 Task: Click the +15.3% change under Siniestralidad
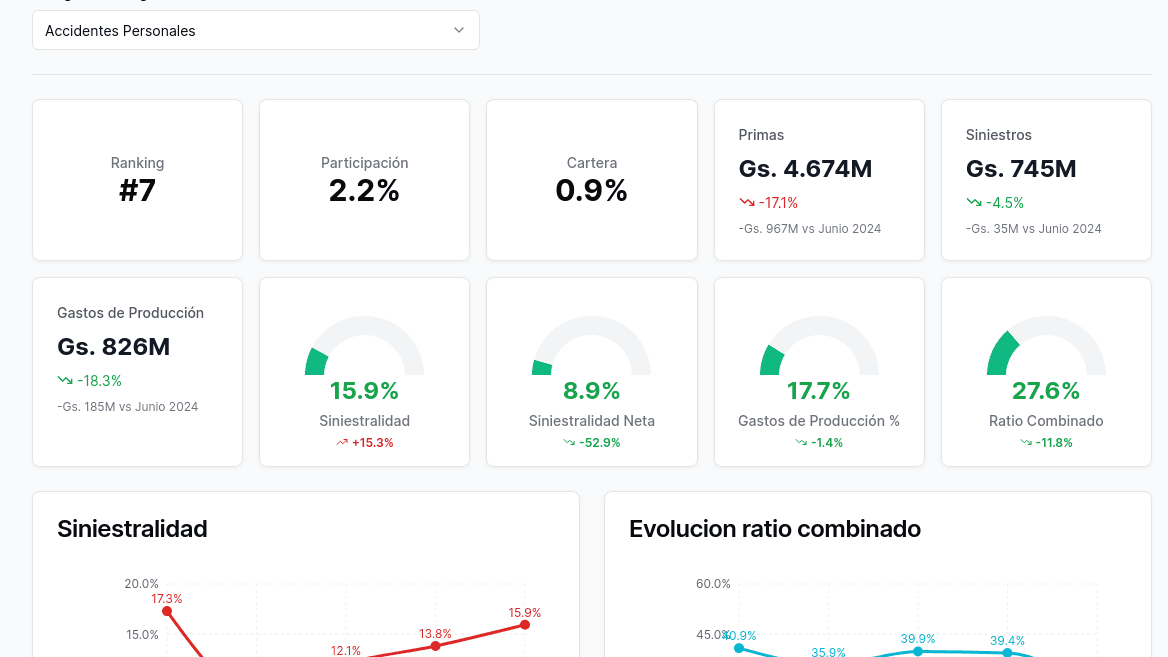(372, 442)
